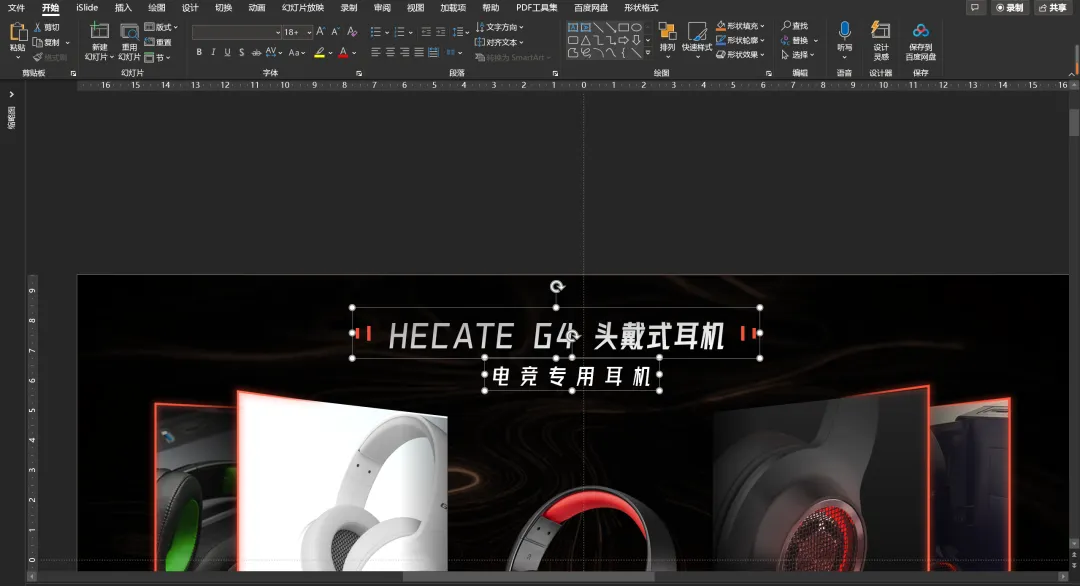Click the 录制 record button at top right
Image resolution: width=1080 pixels, height=586 pixels.
[x=1010, y=8]
